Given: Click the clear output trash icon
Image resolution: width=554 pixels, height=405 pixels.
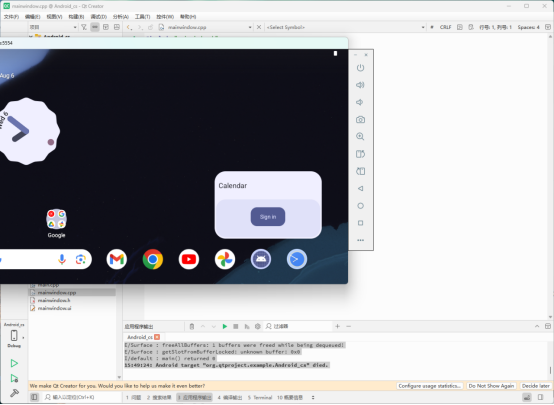Looking at the screenshot, I should coord(191,327).
